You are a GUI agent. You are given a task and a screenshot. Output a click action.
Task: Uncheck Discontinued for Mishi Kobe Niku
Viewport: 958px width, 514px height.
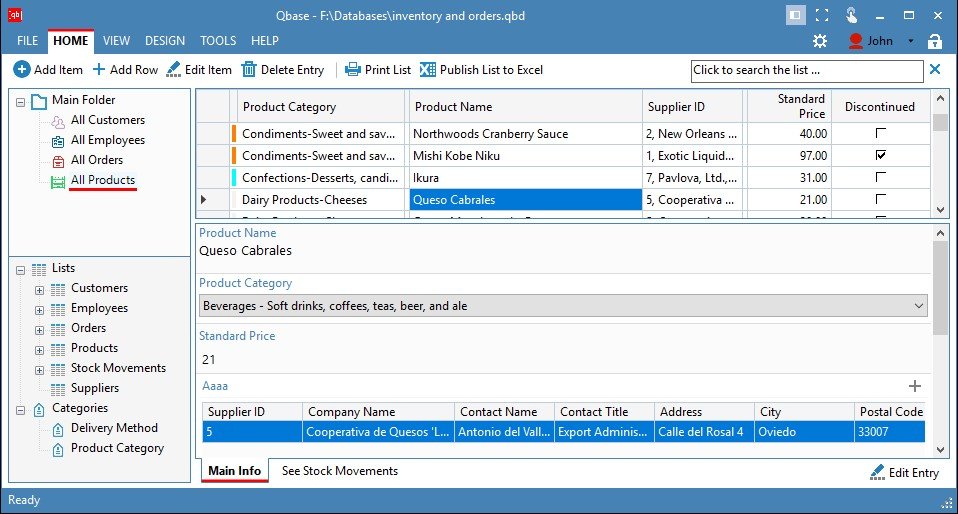click(880, 155)
